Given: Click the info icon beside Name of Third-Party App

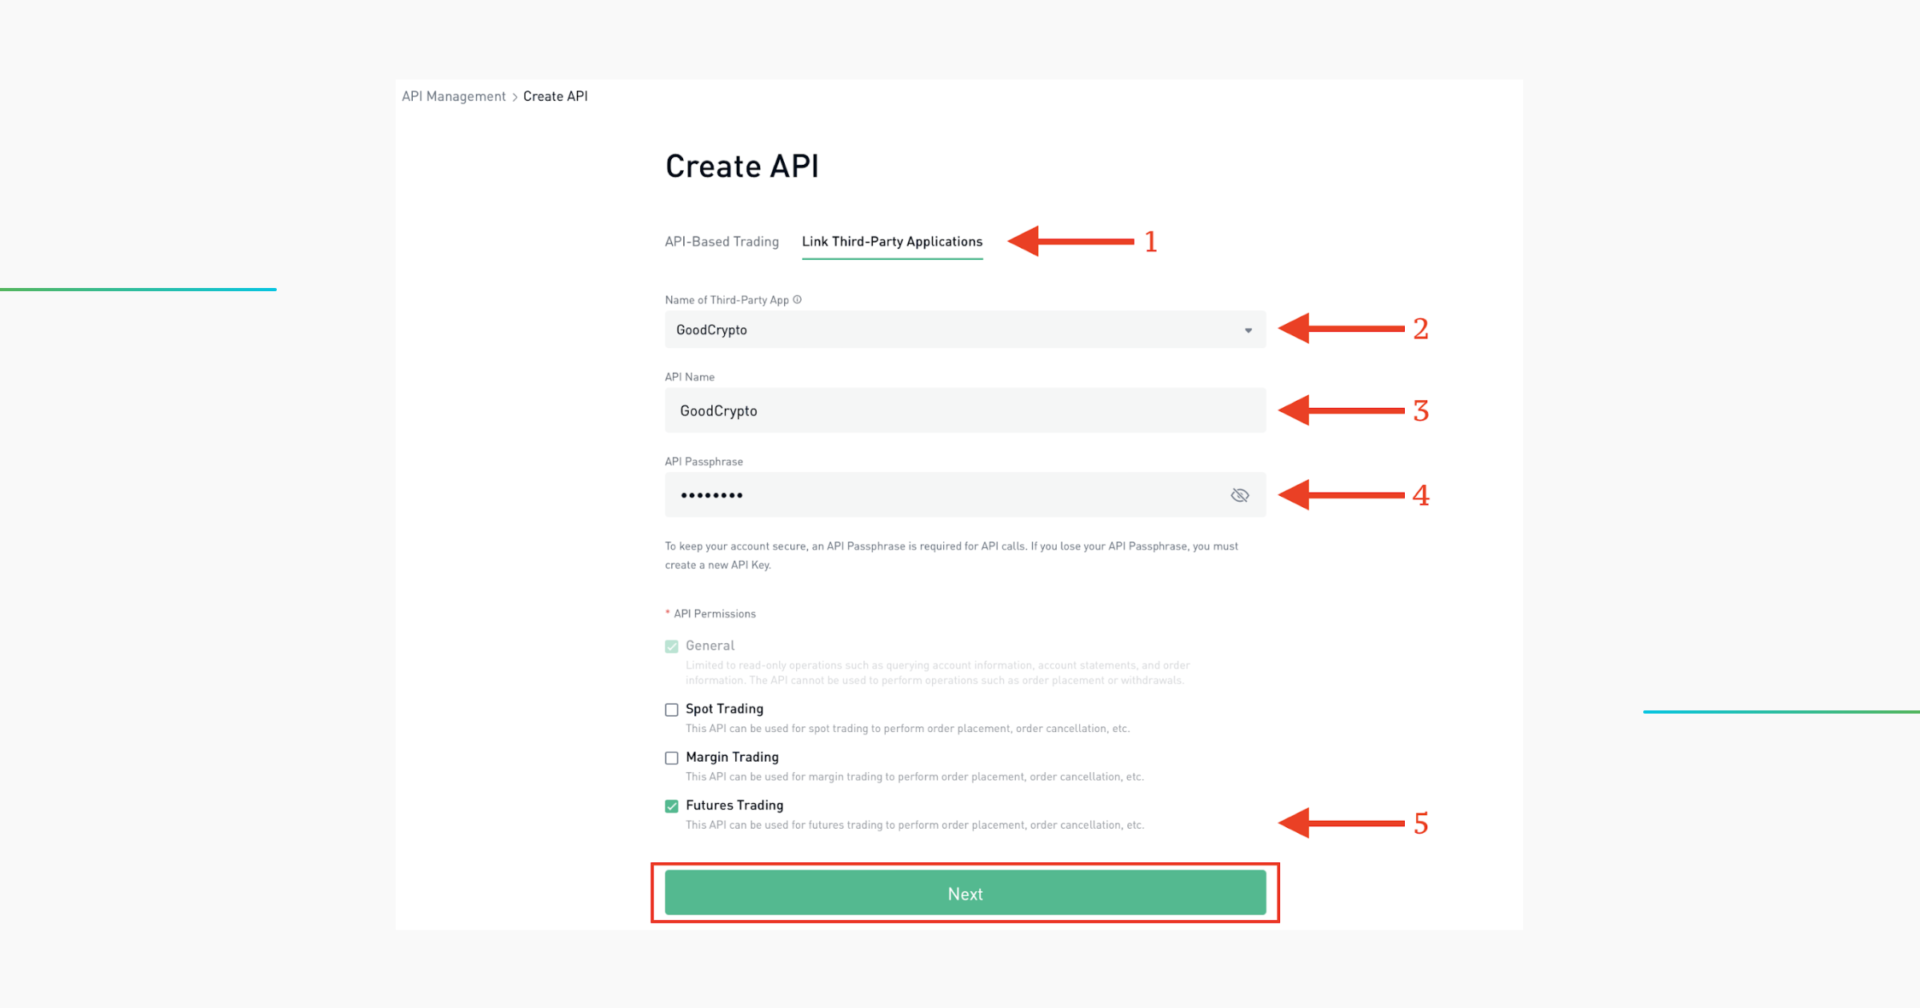Looking at the screenshot, I should pyautogui.click(x=798, y=299).
